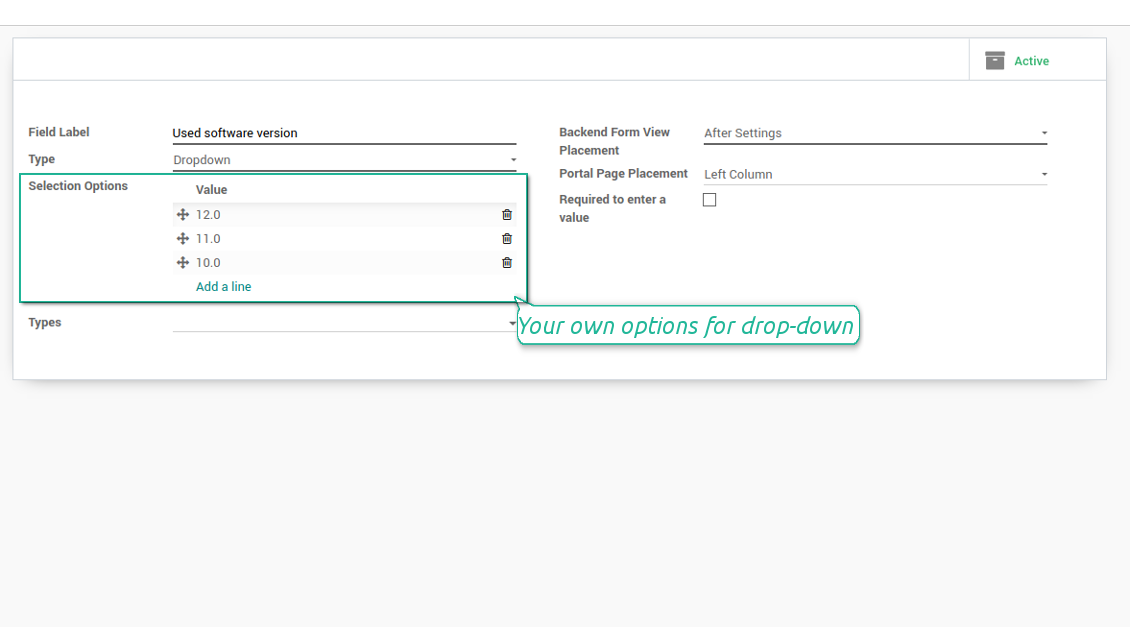The height and width of the screenshot is (627, 1130).
Task: Delete the 11.0 option with trash icon
Action: coord(507,239)
